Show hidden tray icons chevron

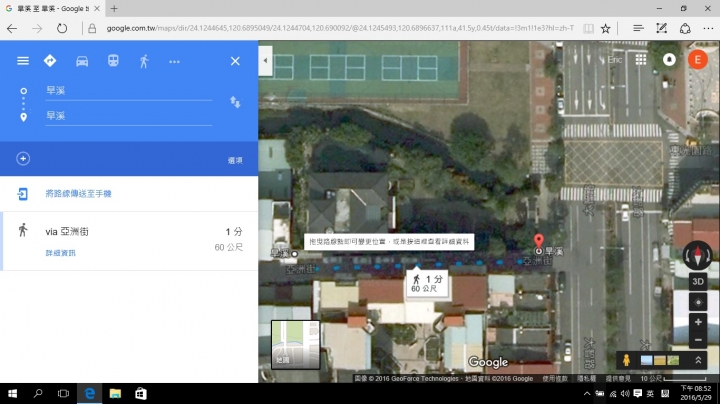pyautogui.click(x=587, y=394)
